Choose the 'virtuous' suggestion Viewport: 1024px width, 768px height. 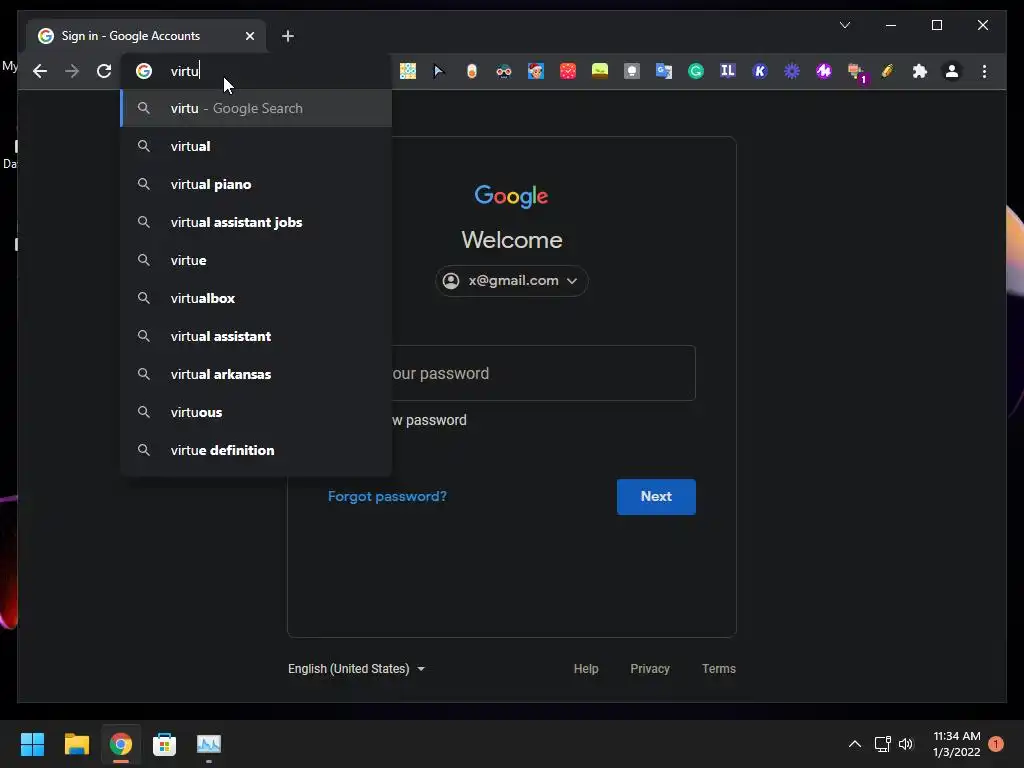[x=256, y=412]
